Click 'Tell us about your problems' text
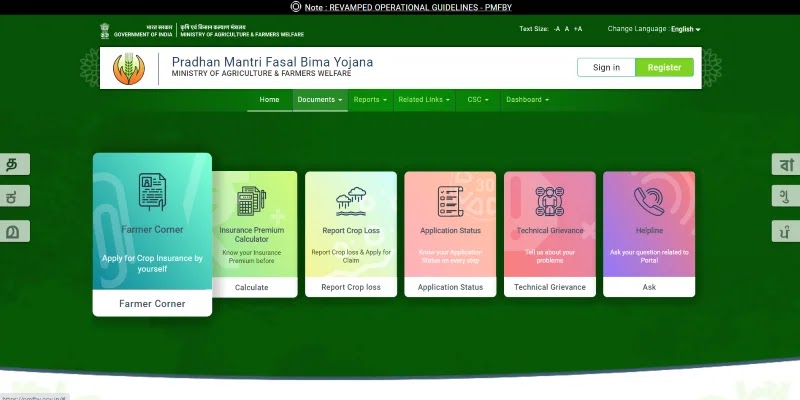 tap(549, 256)
